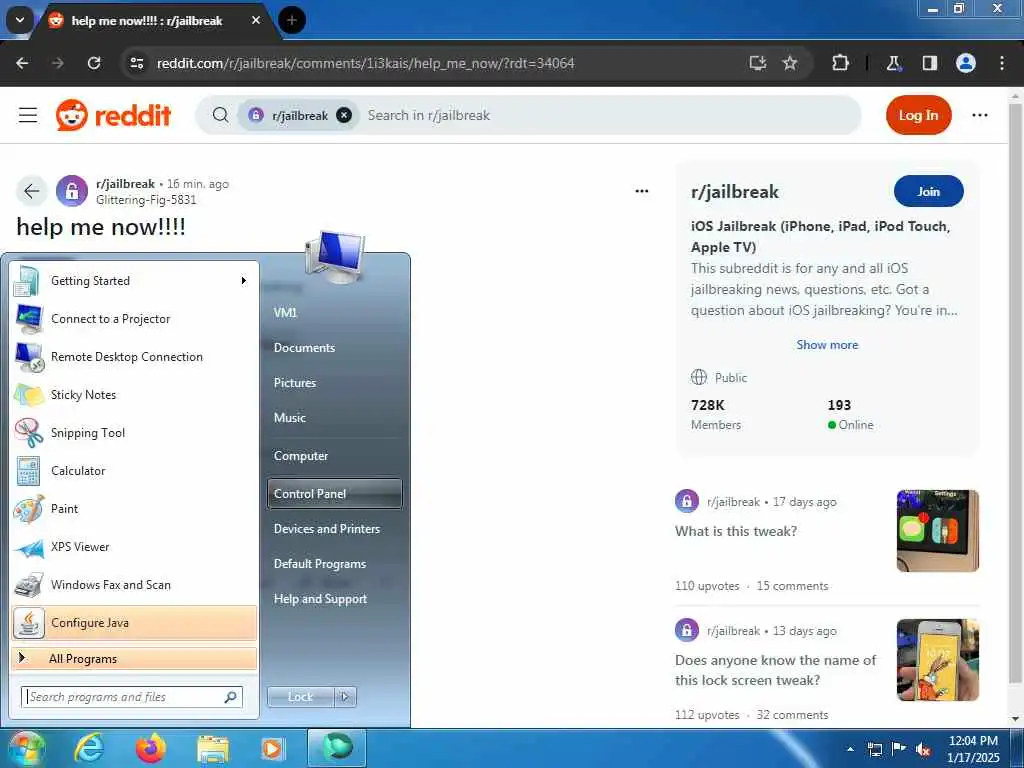Open Internet Explorer from taskbar
The height and width of the screenshot is (768, 1024).
tap(88, 748)
